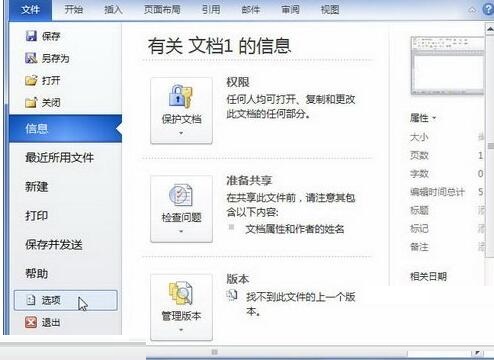The width and height of the screenshot is (494, 360).
Task: Click the 有关 文档1 的信息 title
Action: click(x=219, y=46)
